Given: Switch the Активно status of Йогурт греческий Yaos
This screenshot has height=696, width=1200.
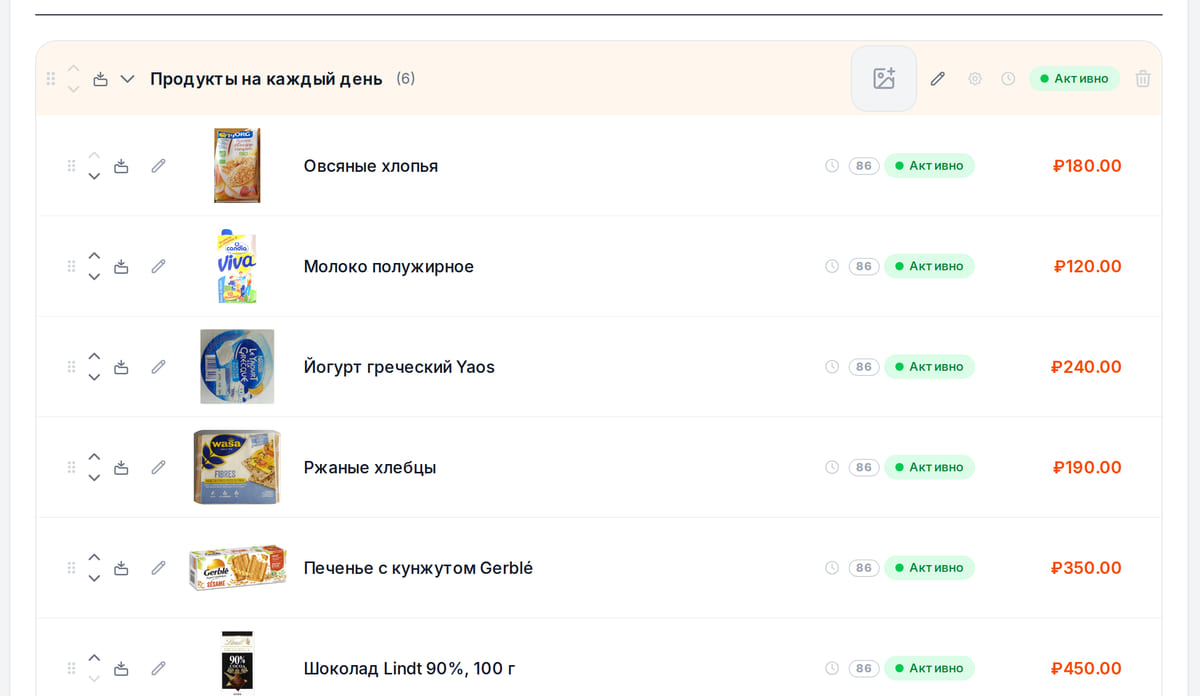Looking at the screenshot, I should coord(929,367).
